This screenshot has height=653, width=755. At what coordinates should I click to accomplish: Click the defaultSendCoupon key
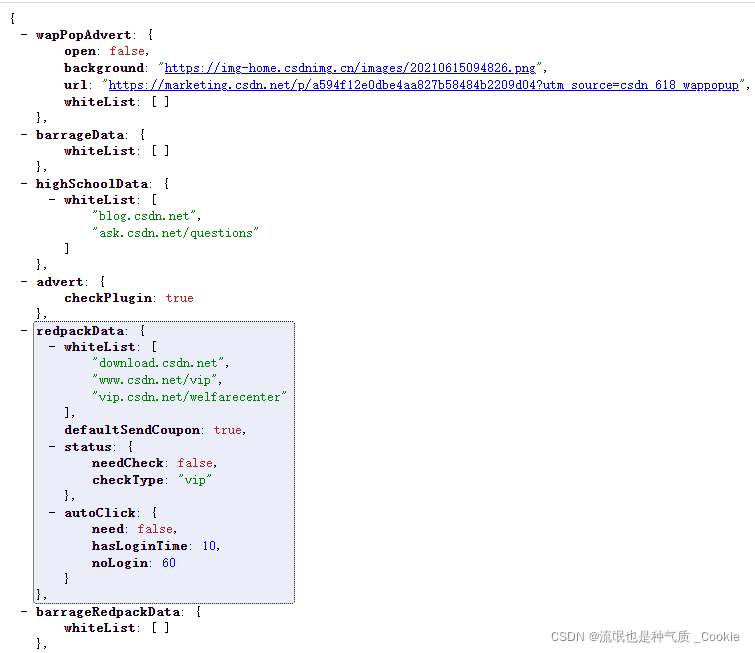(131, 430)
